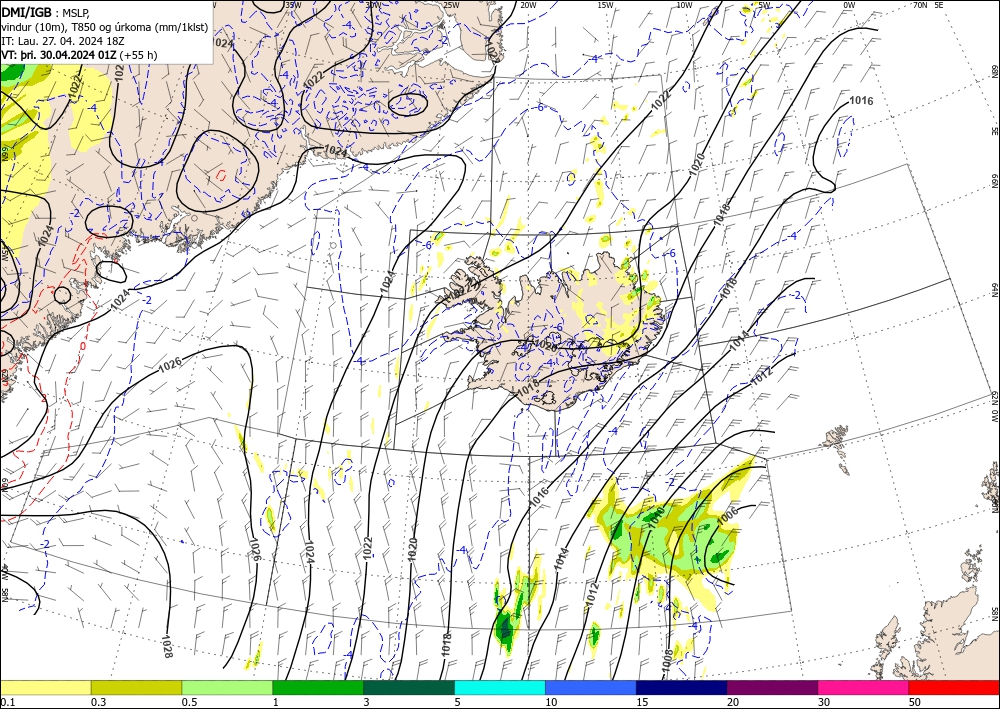Click the '1028' isobar label

pos(166,646)
